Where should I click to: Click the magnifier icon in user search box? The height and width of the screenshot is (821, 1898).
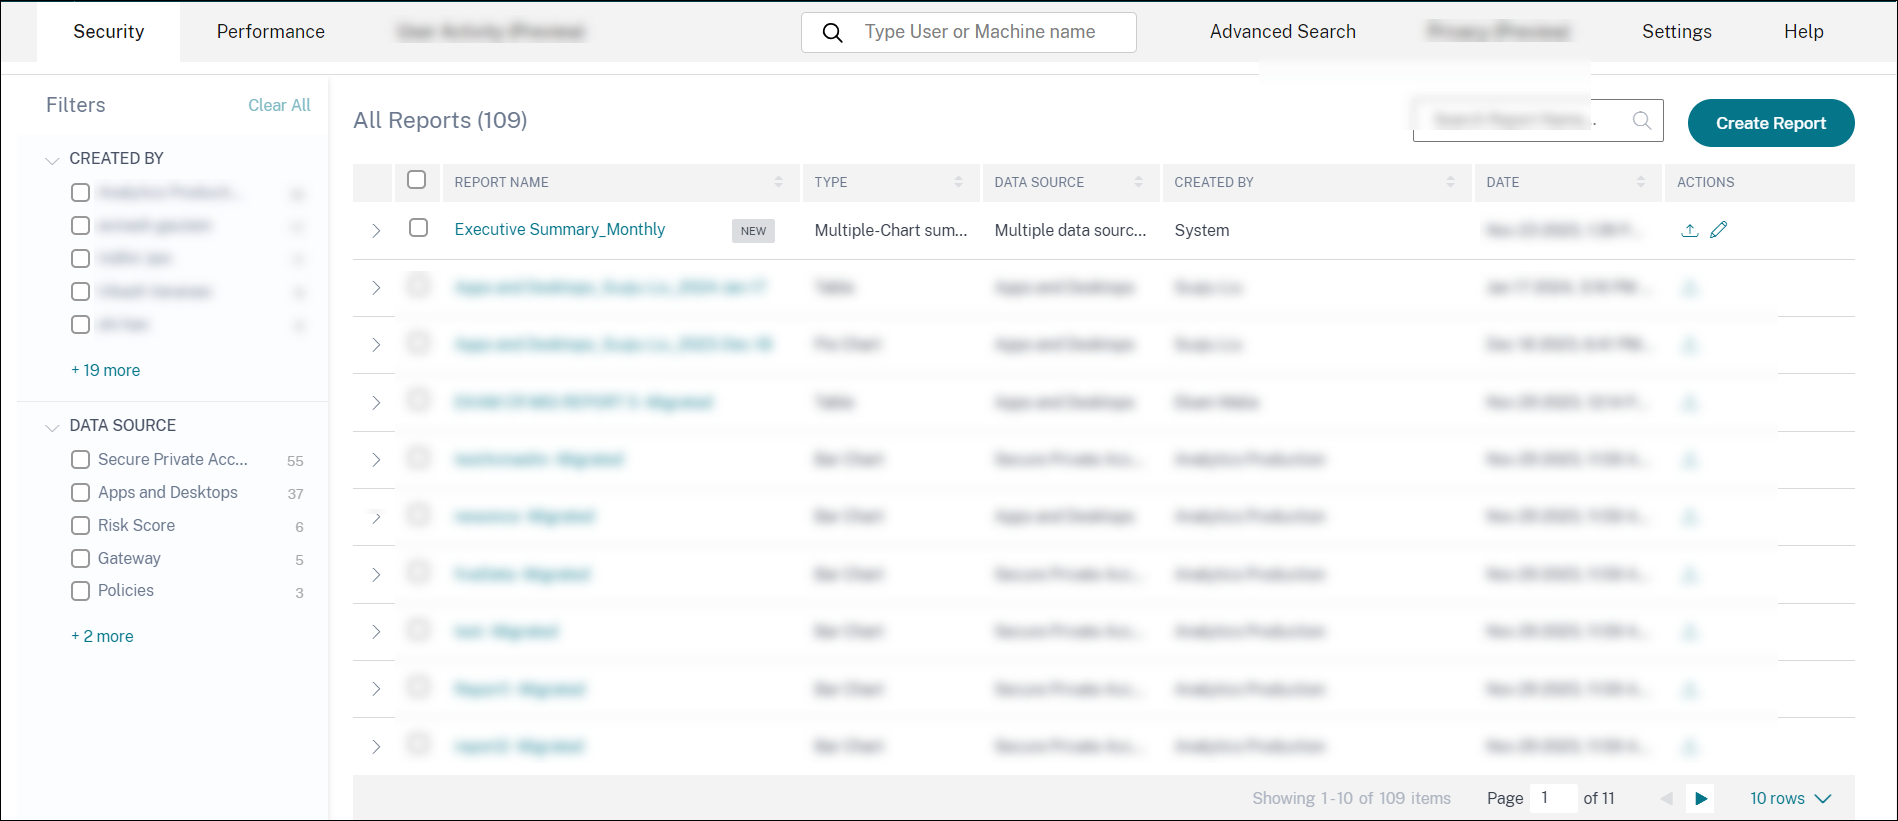click(832, 33)
